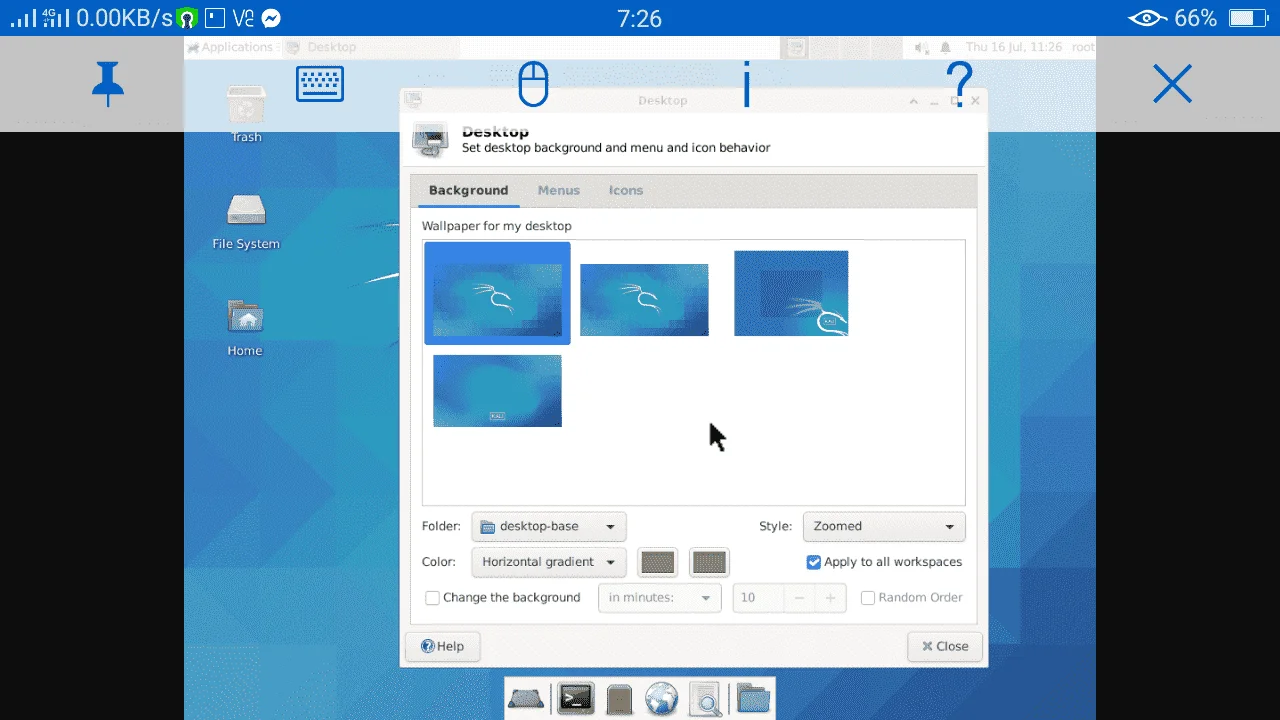Screen dimensions: 1280x720
Task: Enable Change the background checkbox
Action: (433, 598)
